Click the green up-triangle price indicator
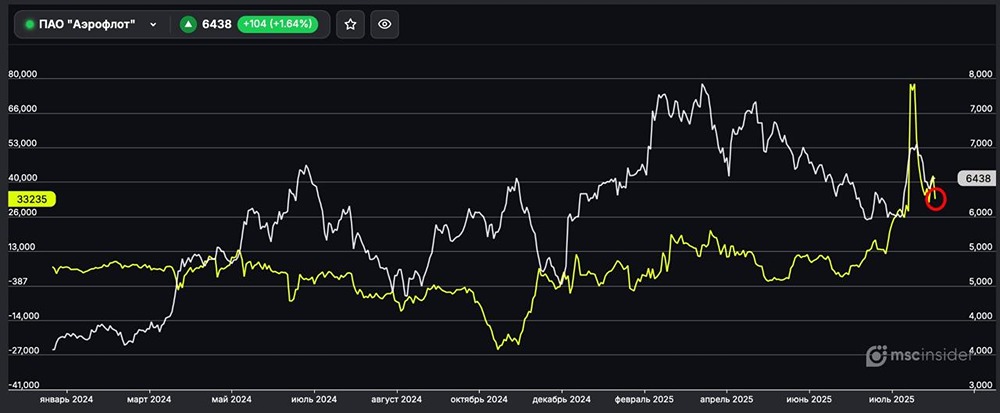The height and width of the screenshot is (413, 1000). (188, 25)
